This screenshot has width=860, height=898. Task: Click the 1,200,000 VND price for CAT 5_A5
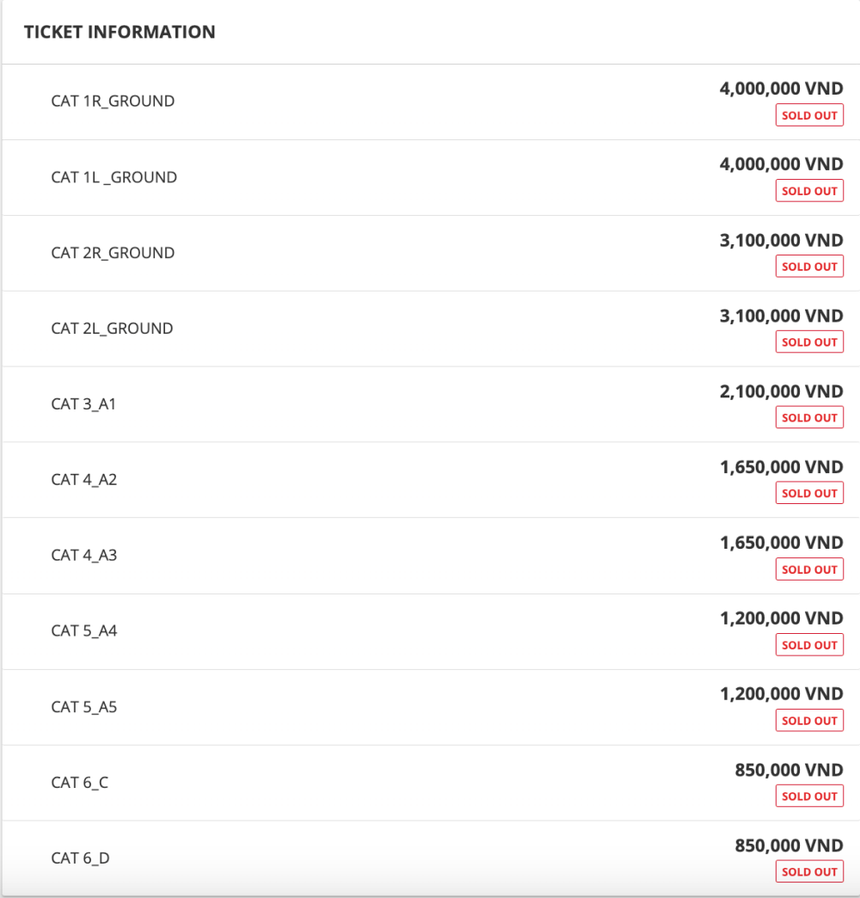point(781,694)
